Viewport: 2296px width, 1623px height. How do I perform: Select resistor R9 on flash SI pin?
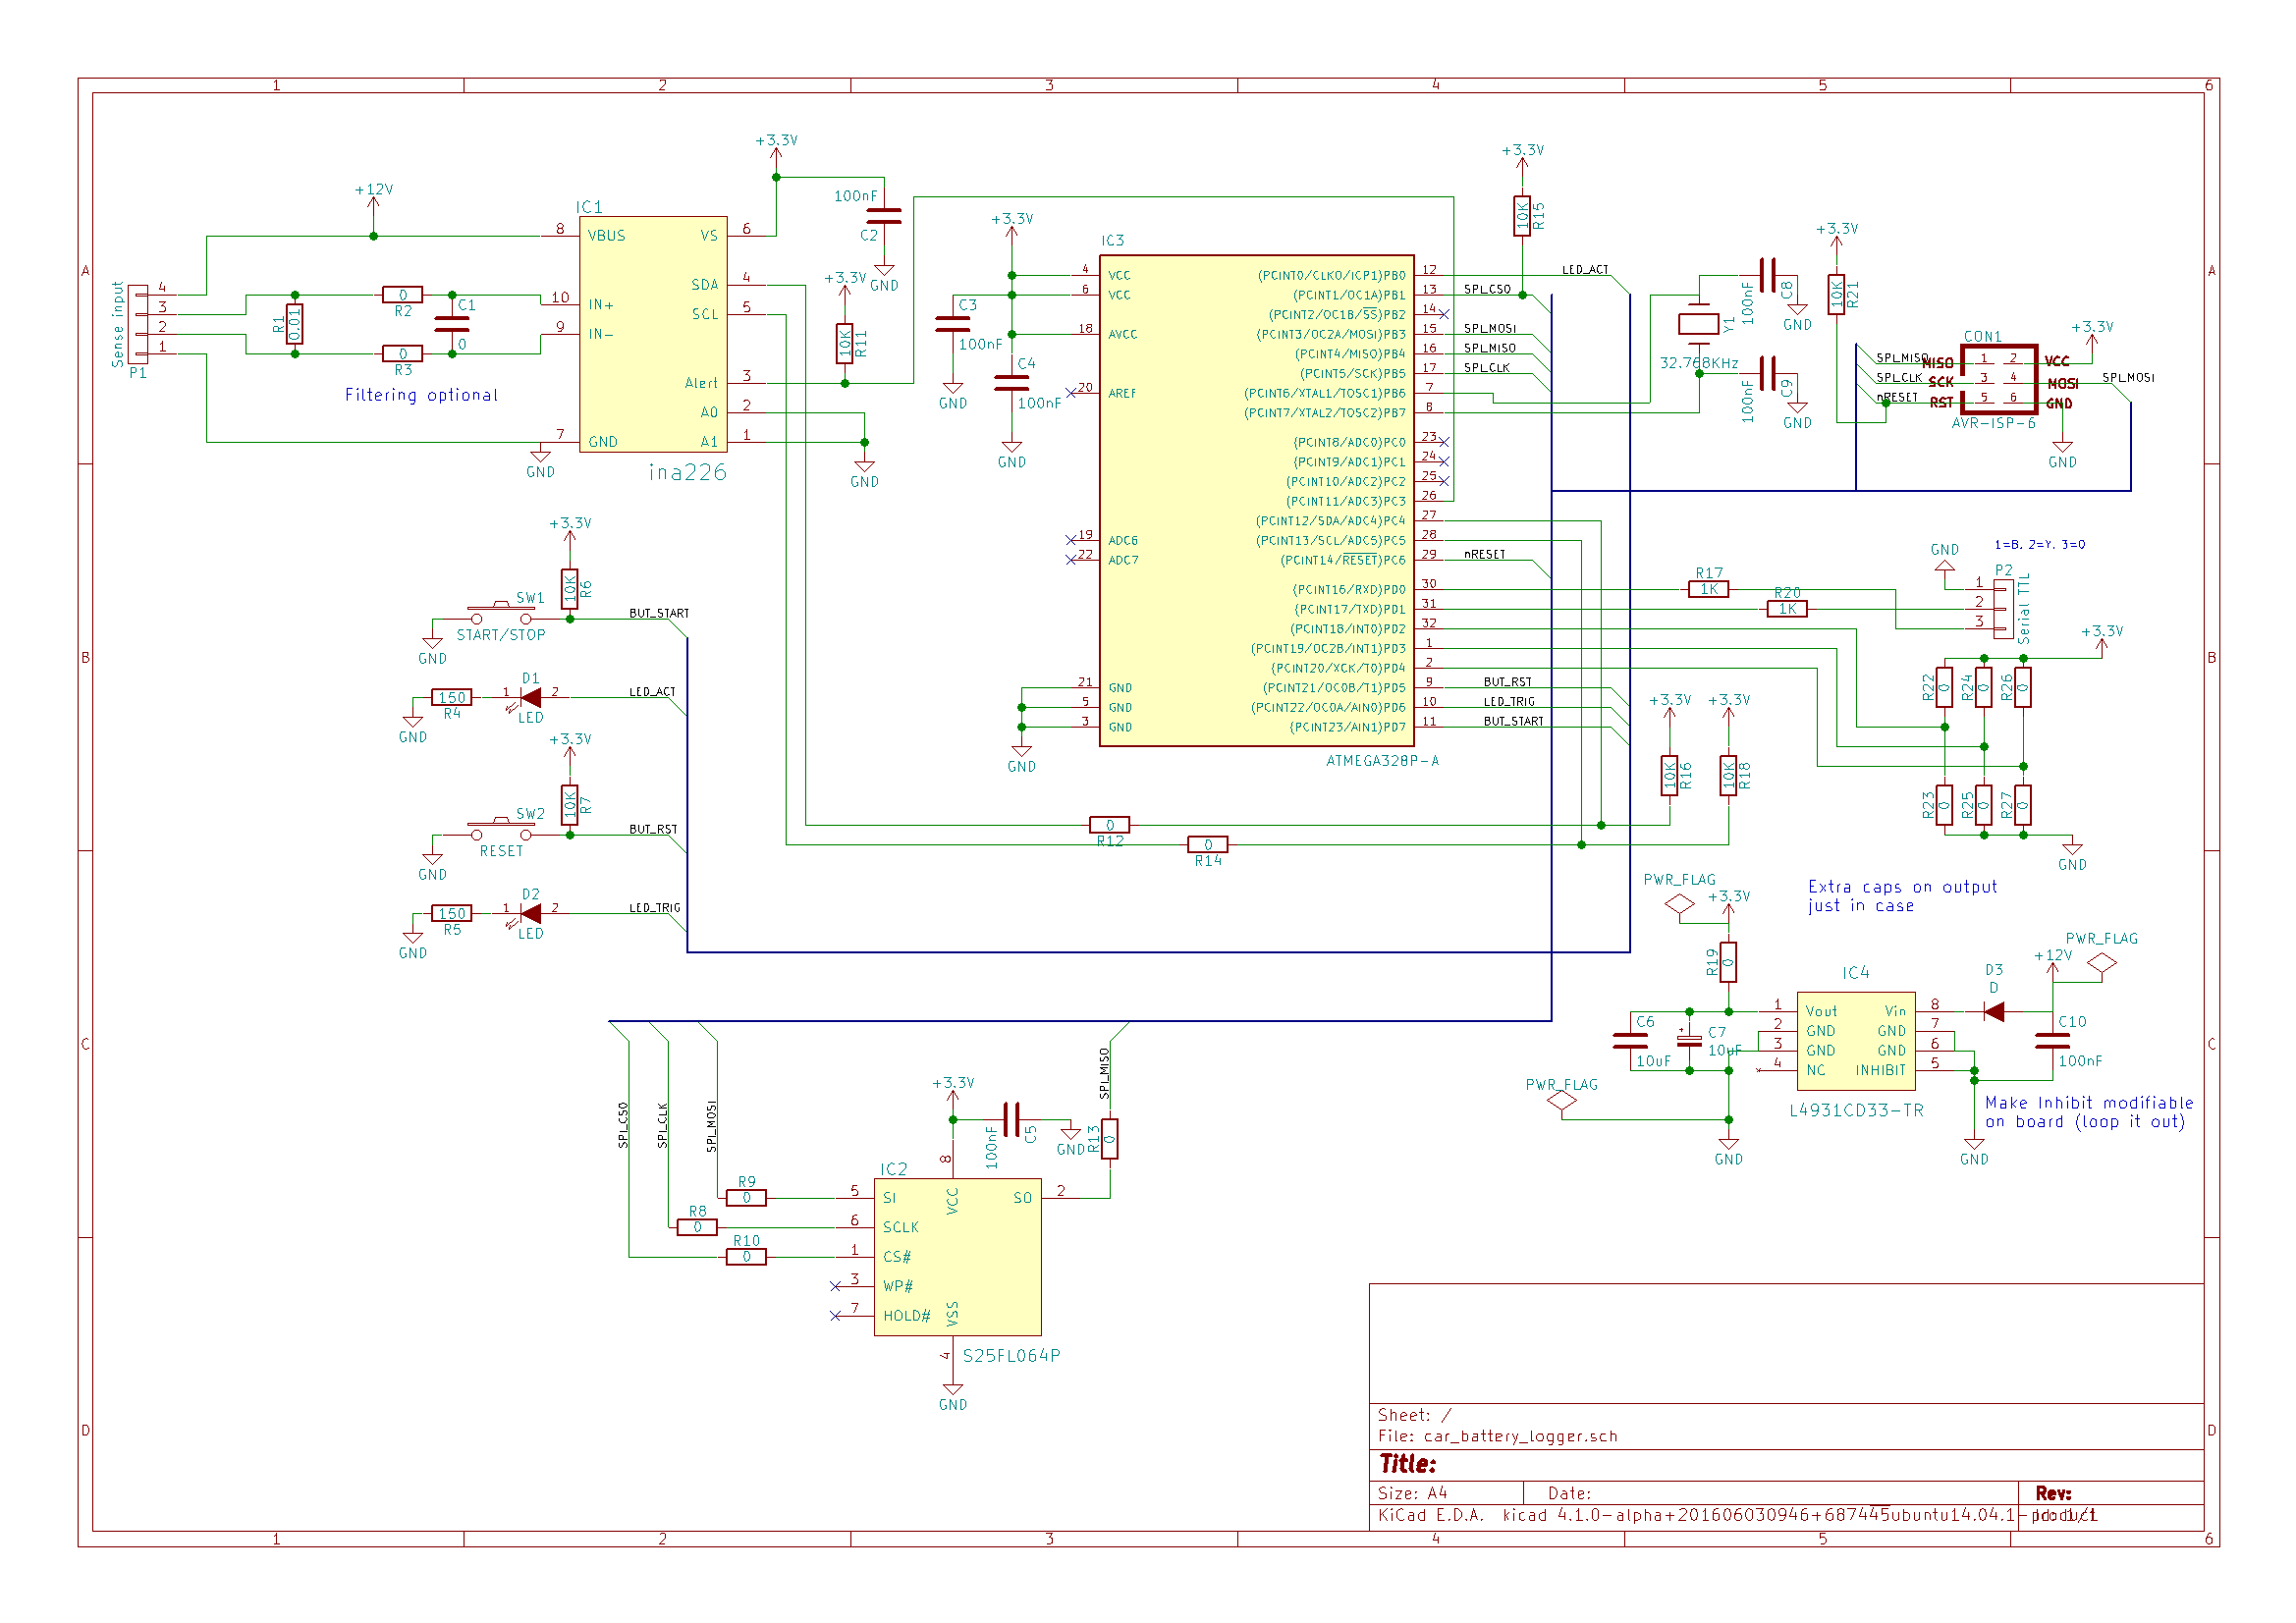(x=746, y=1197)
